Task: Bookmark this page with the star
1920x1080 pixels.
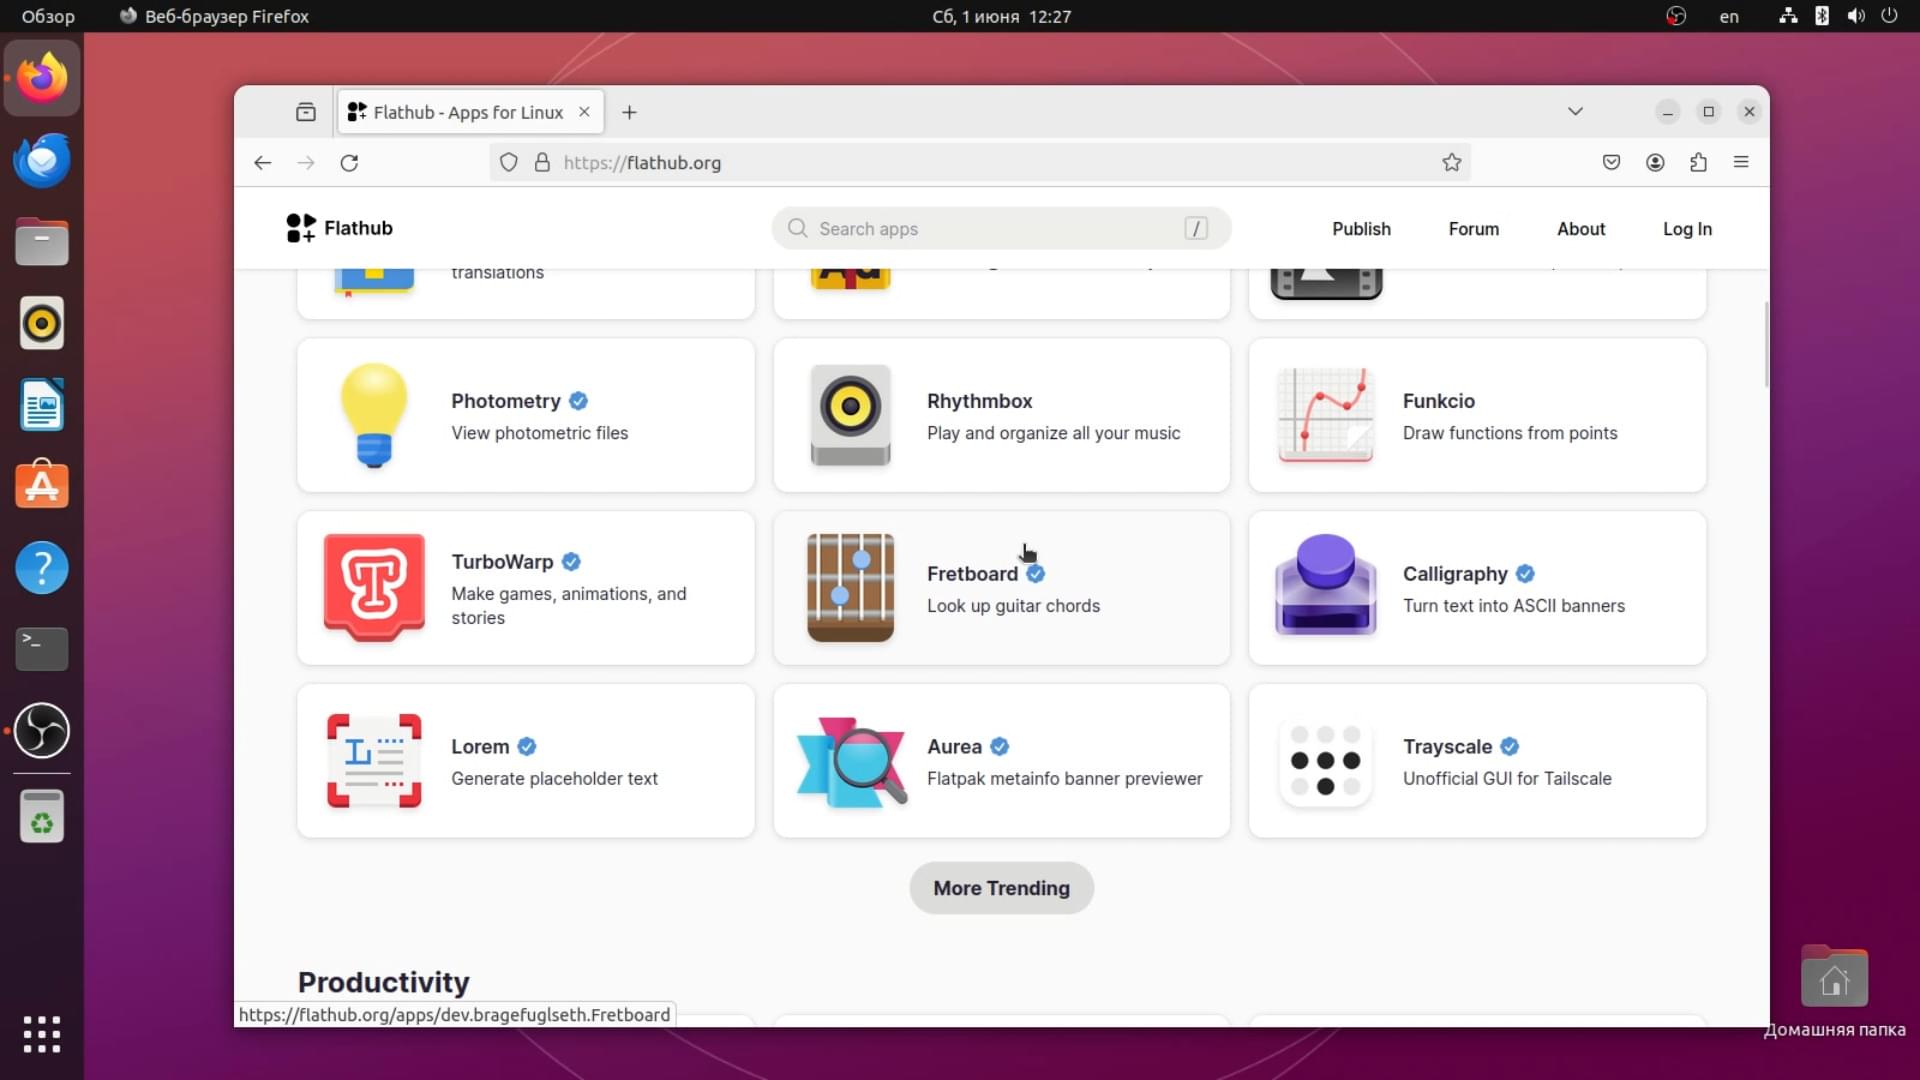Action: point(1452,163)
